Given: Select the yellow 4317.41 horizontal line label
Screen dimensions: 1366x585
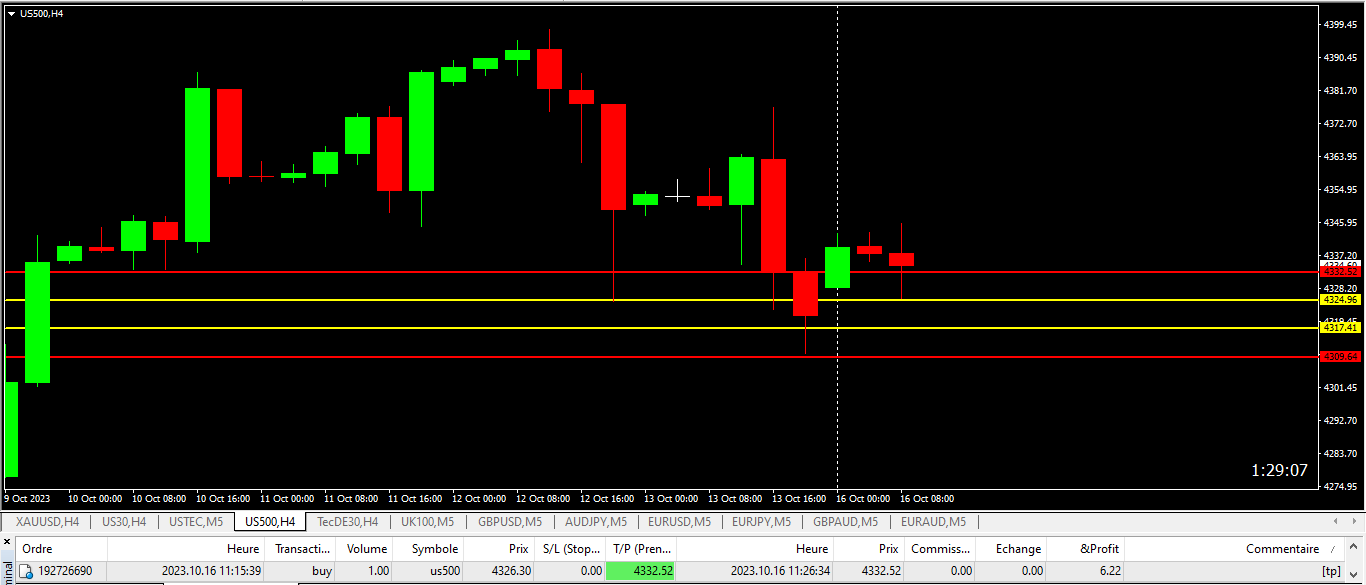Looking at the screenshot, I should click(x=1340, y=328).
